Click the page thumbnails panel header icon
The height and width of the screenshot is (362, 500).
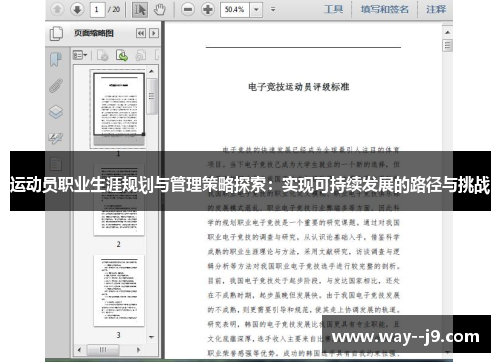(x=56, y=33)
